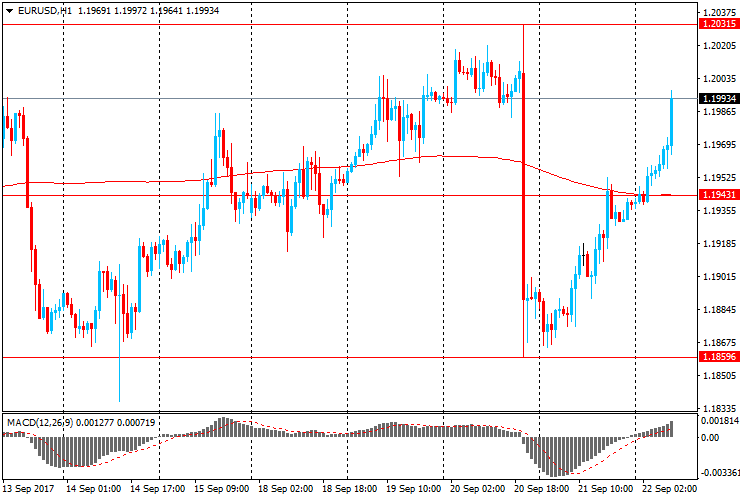Click the 1.18335 price scale value
This screenshot has width=740, height=500.
(719, 408)
